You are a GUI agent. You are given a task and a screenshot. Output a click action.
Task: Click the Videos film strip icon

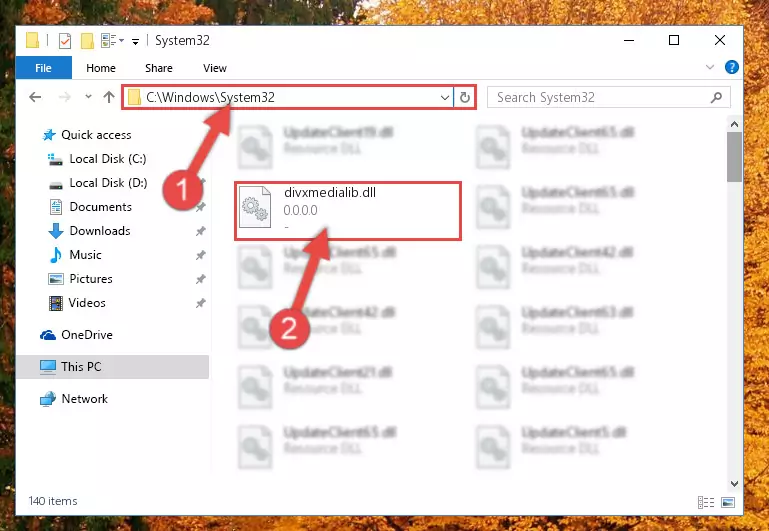pyautogui.click(x=55, y=303)
